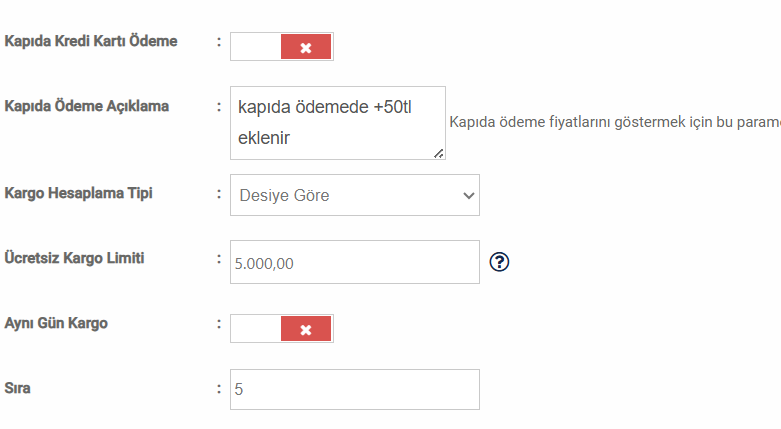Click the resize grip of Kapıda Ödeme Açıklama textarea
Image resolution: width=781 pixels, height=429 pixels.
(x=438, y=153)
